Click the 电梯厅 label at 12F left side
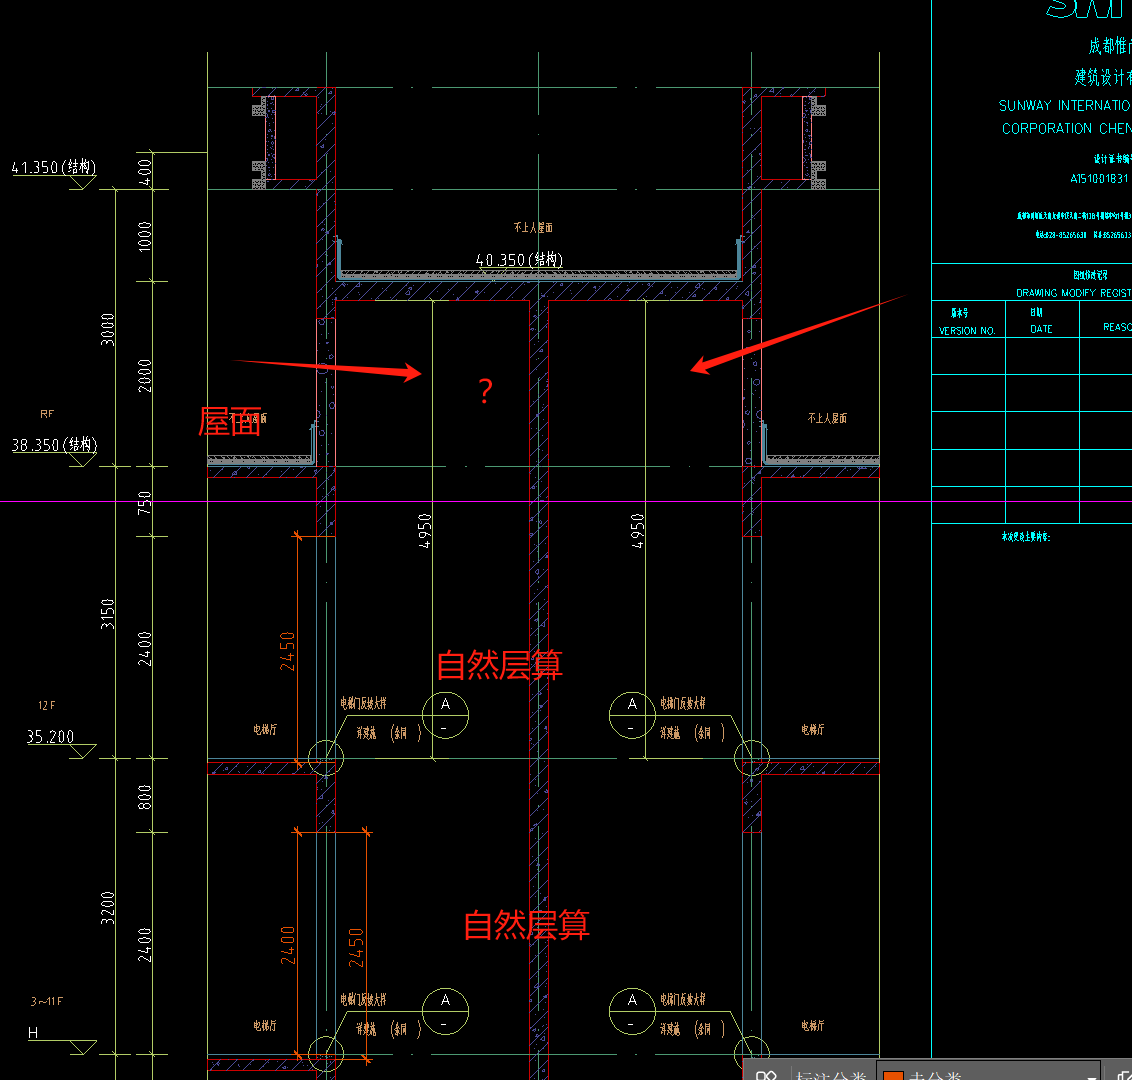Image resolution: width=1132 pixels, height=1080 pixels. click(264, 730)
